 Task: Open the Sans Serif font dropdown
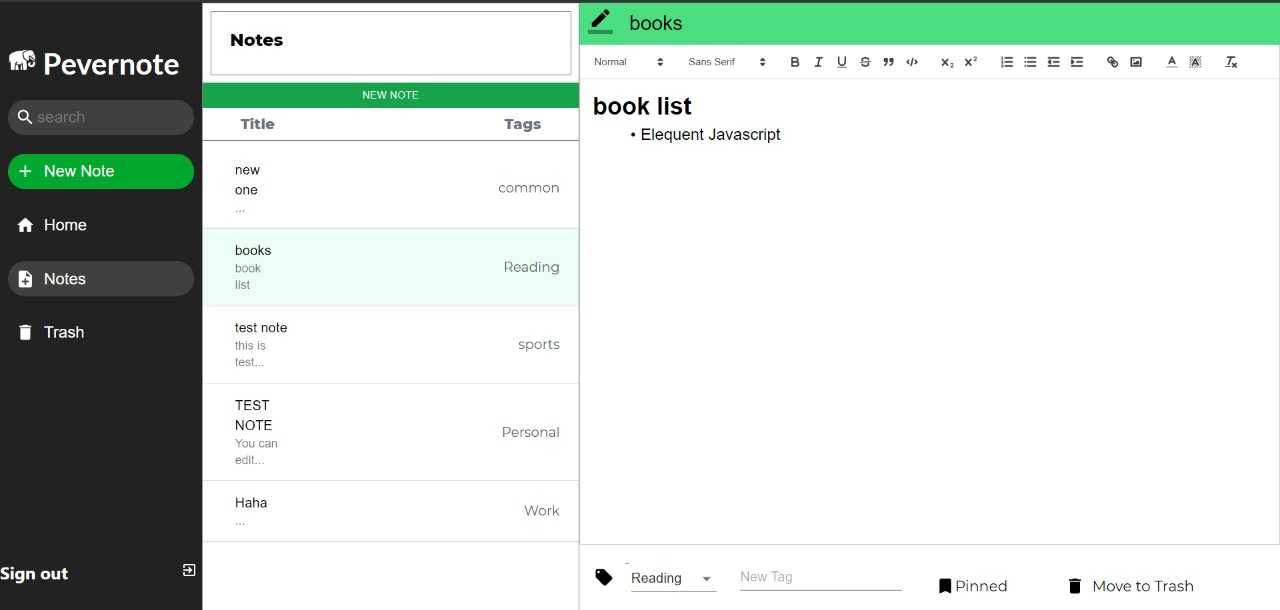[x=727, y=62]
